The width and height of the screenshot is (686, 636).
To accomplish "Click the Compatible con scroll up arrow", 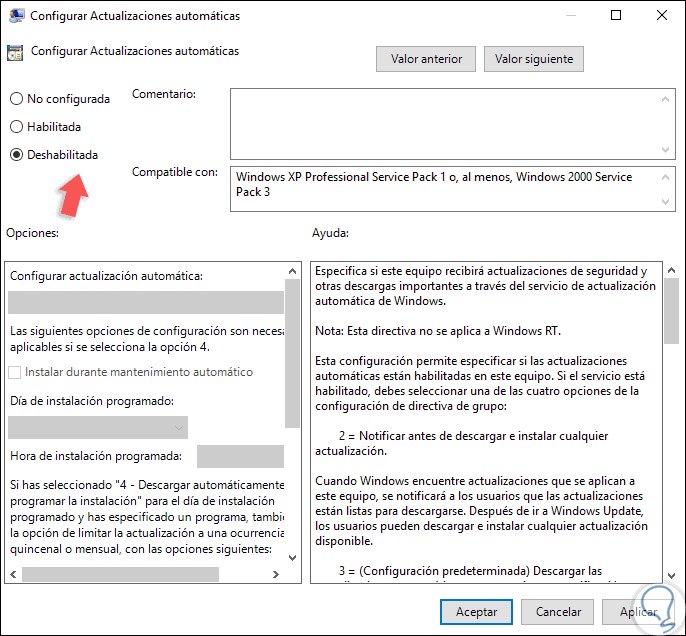I will 665,177.
